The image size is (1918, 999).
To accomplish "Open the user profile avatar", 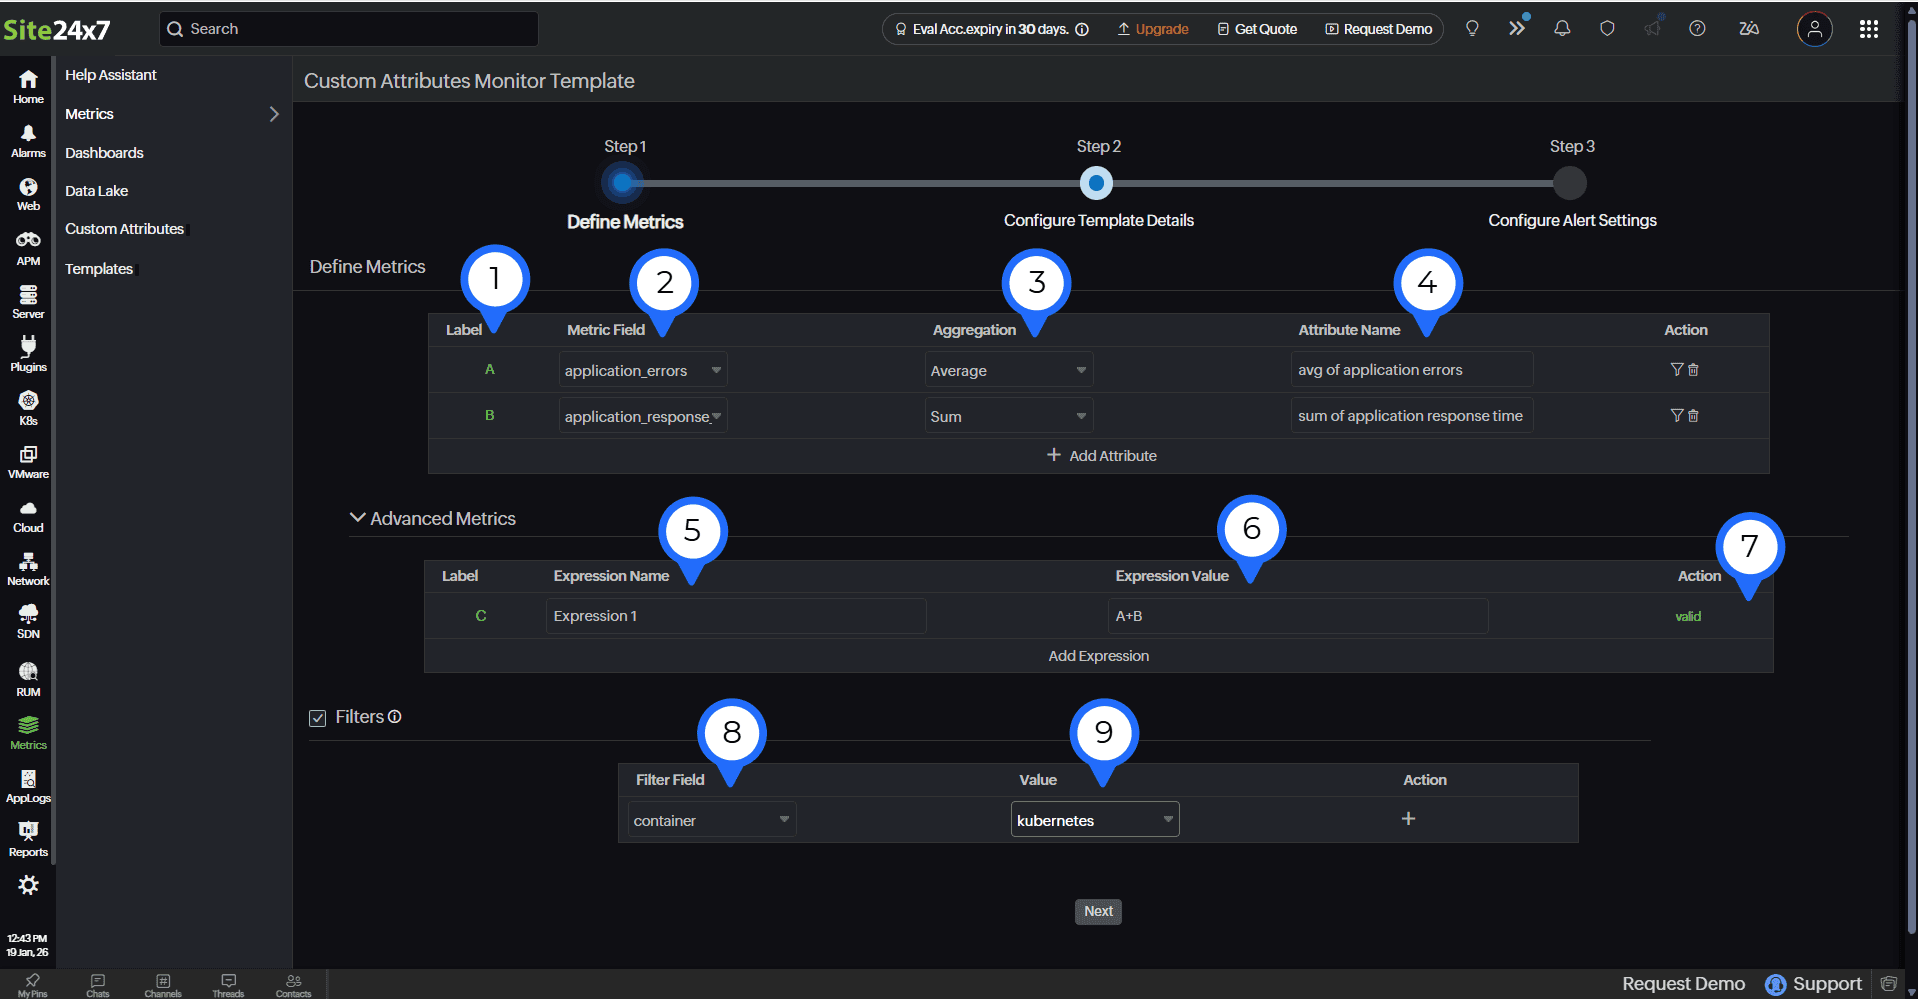I will tap(1814, 29).
